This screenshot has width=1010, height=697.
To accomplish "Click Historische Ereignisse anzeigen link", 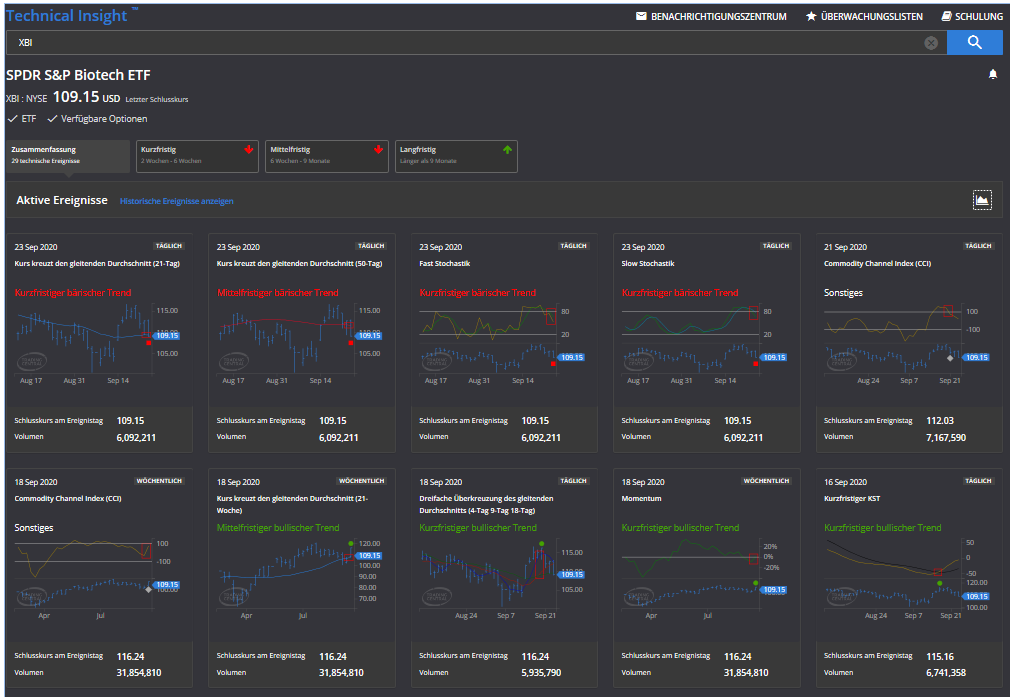I will (x=176, y=201).
